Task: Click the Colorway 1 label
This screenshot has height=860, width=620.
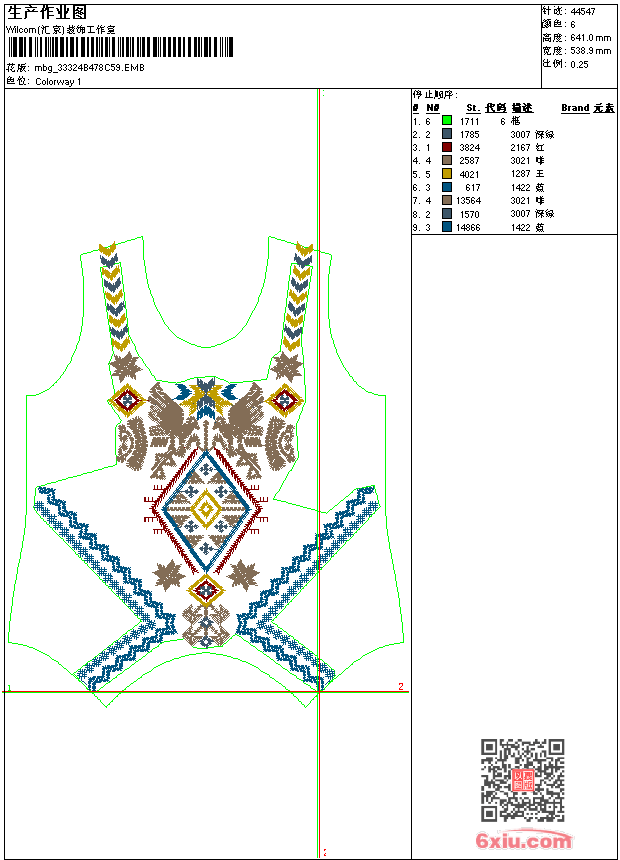Action: pyautogui.click(x=58, y=82)
